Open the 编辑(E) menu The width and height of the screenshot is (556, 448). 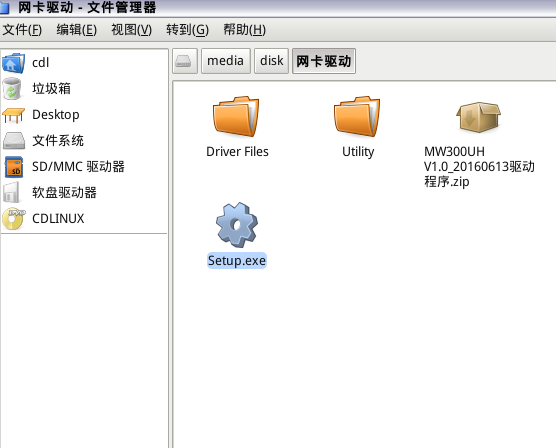click(77, 30)
